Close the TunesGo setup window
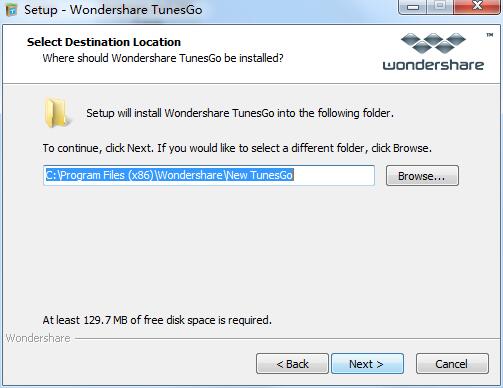This screenshot has width=503, height=388. tap(477, 6)
